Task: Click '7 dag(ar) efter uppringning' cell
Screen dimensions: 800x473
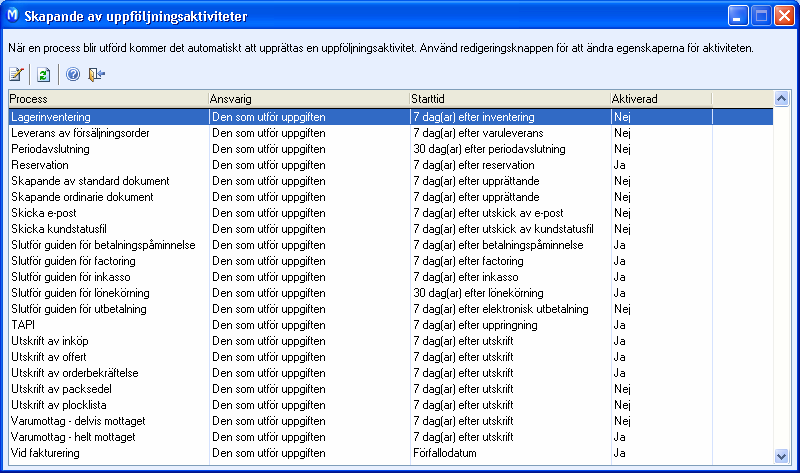Action: click(x=476, y=325)
